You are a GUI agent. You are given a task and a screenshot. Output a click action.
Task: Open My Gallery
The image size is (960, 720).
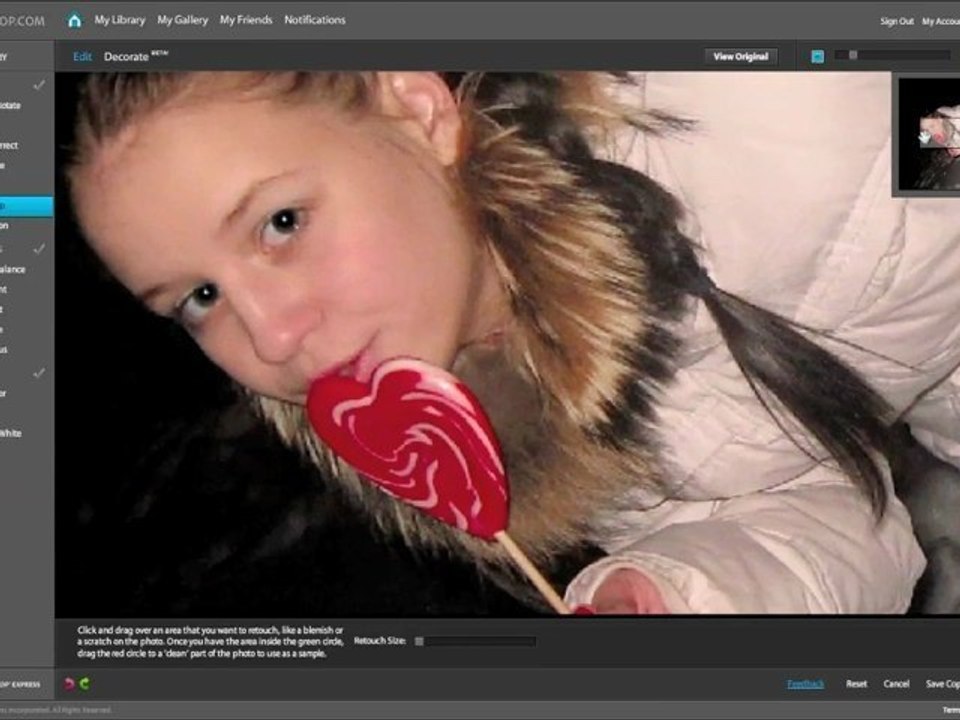[x=182, y=20]
